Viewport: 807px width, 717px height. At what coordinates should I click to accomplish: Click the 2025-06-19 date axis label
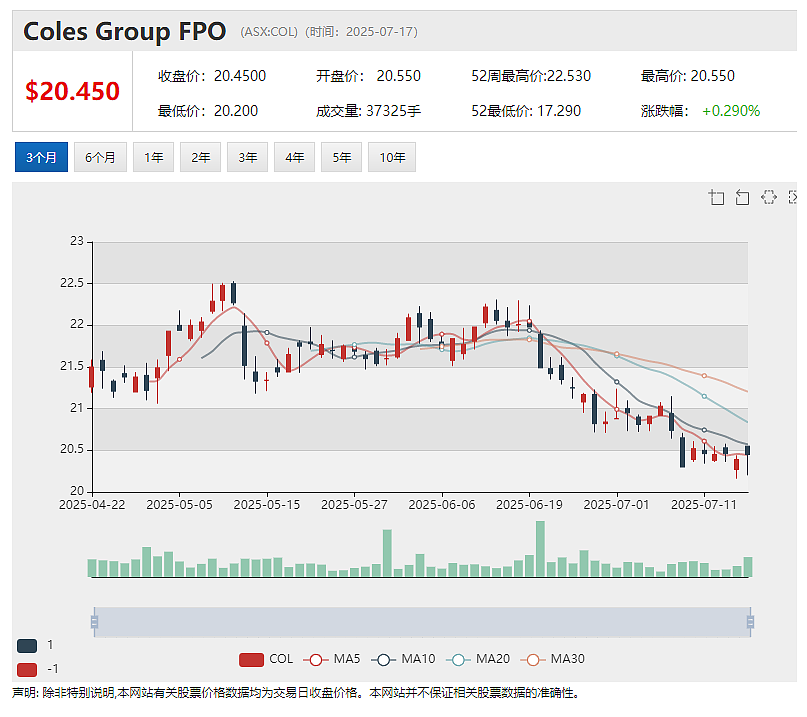click(529, 504)
